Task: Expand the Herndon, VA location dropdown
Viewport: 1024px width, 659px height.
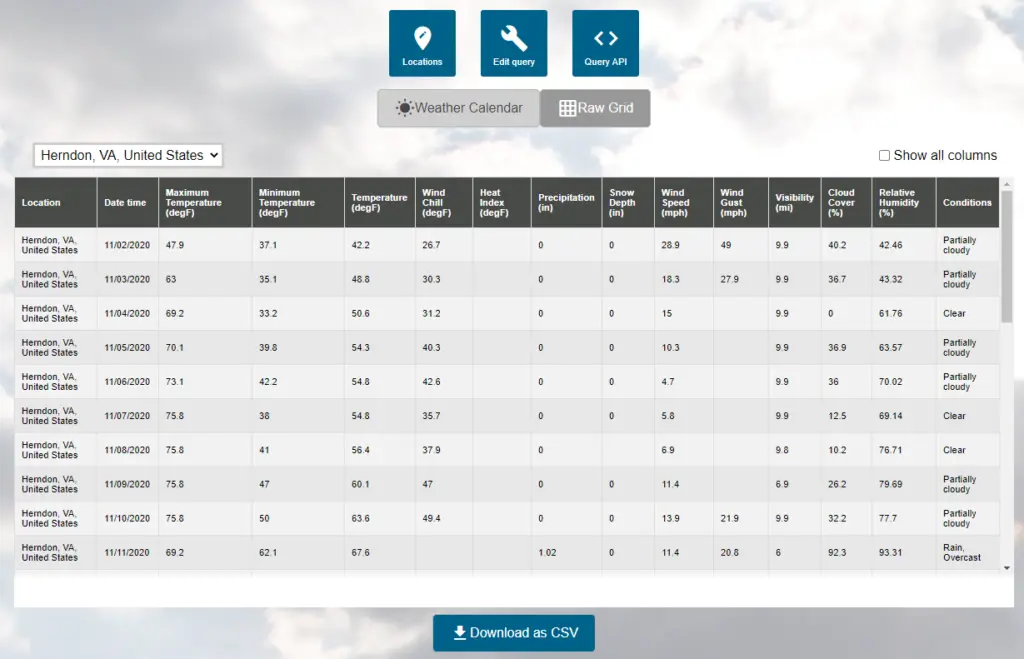Action: pos(128,155)
